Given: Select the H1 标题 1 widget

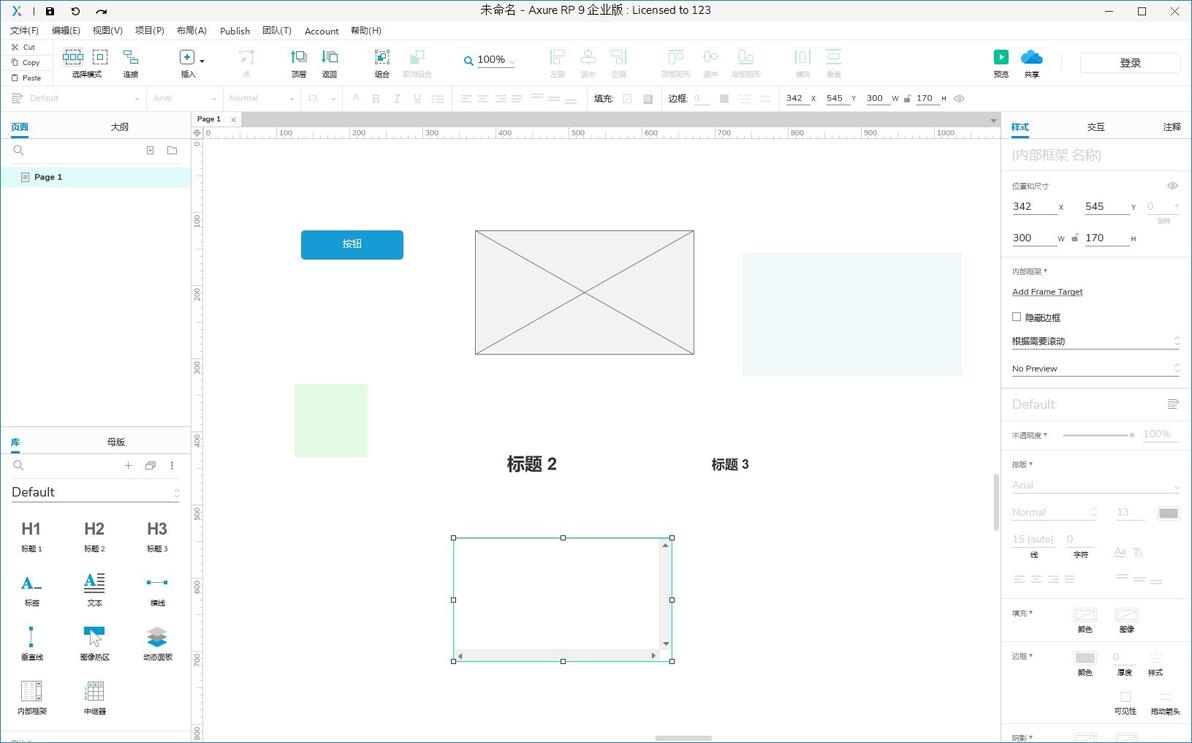Looking at the screenshot, I should 31,535.
